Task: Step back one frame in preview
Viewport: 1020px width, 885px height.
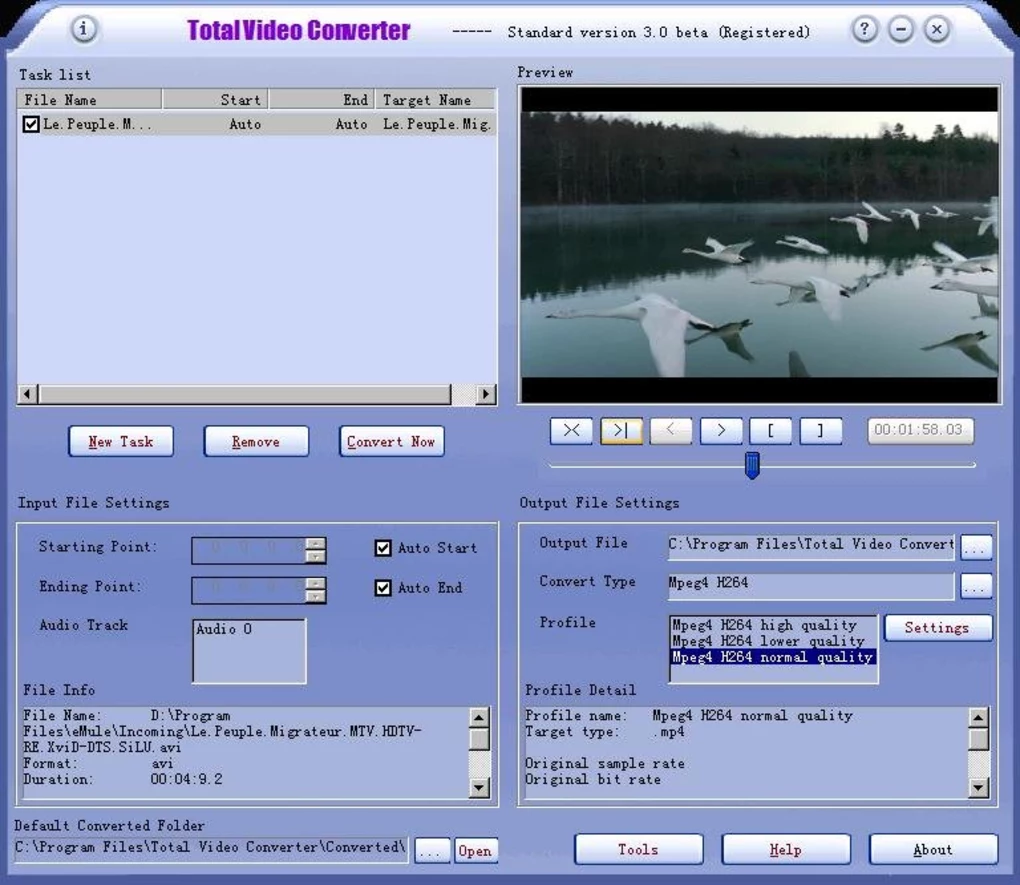Action: 671,430
